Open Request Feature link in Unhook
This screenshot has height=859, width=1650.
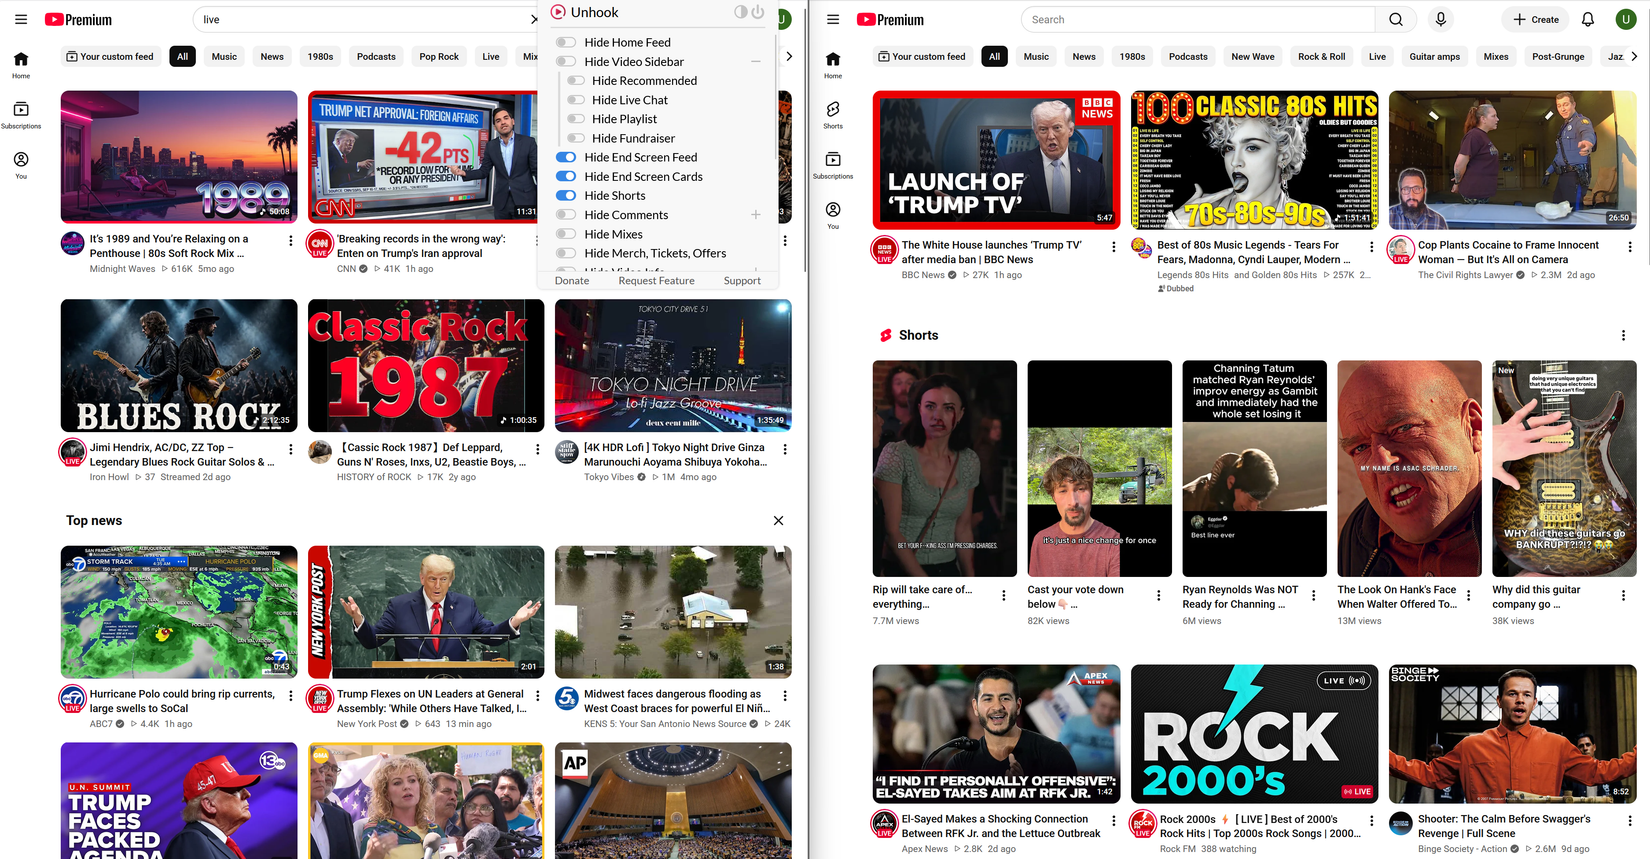[x=656, y=280]
